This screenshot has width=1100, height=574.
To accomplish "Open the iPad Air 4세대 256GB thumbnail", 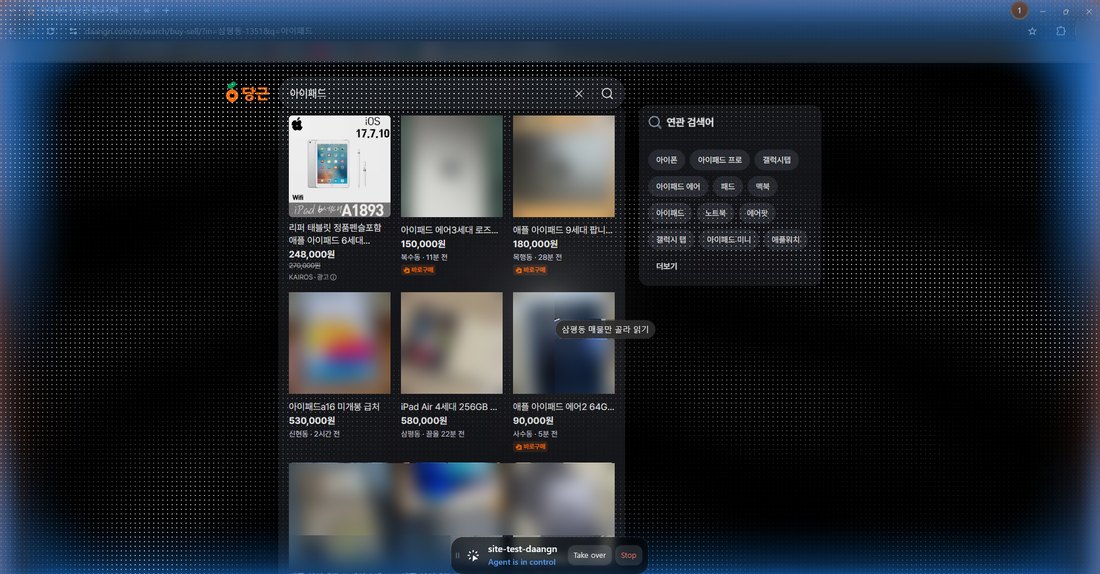I will coord(452,343).
